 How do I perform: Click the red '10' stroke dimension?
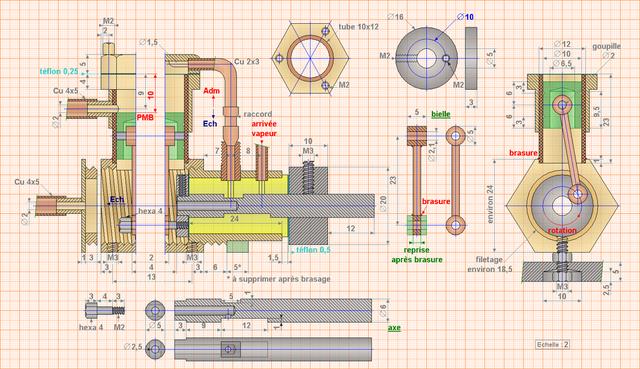151,94
